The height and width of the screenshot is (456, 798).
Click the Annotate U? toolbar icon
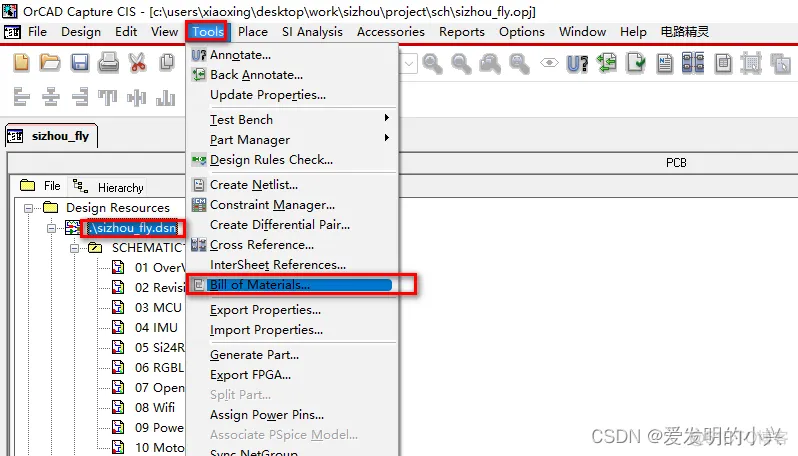(578, 64)
